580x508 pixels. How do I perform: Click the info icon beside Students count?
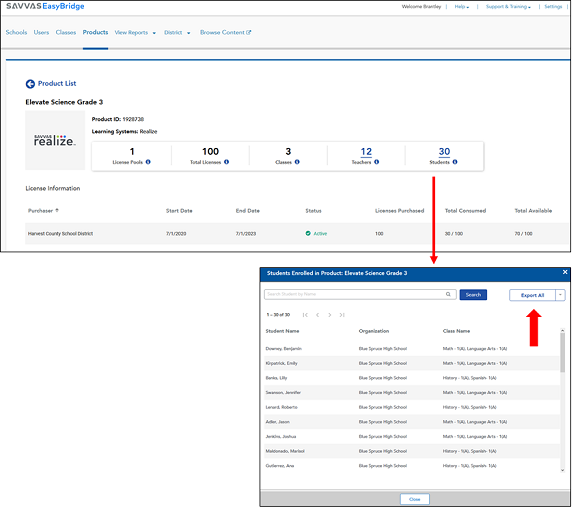(455, 162)
